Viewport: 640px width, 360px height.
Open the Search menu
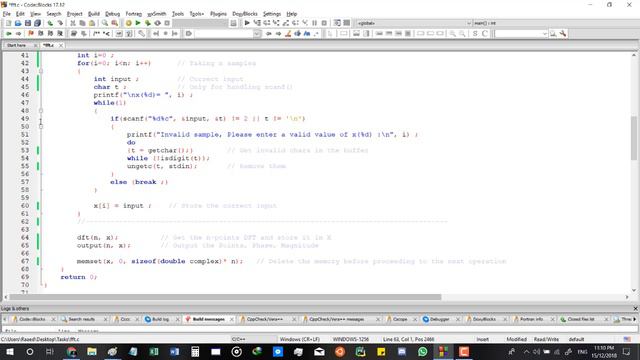53,14
